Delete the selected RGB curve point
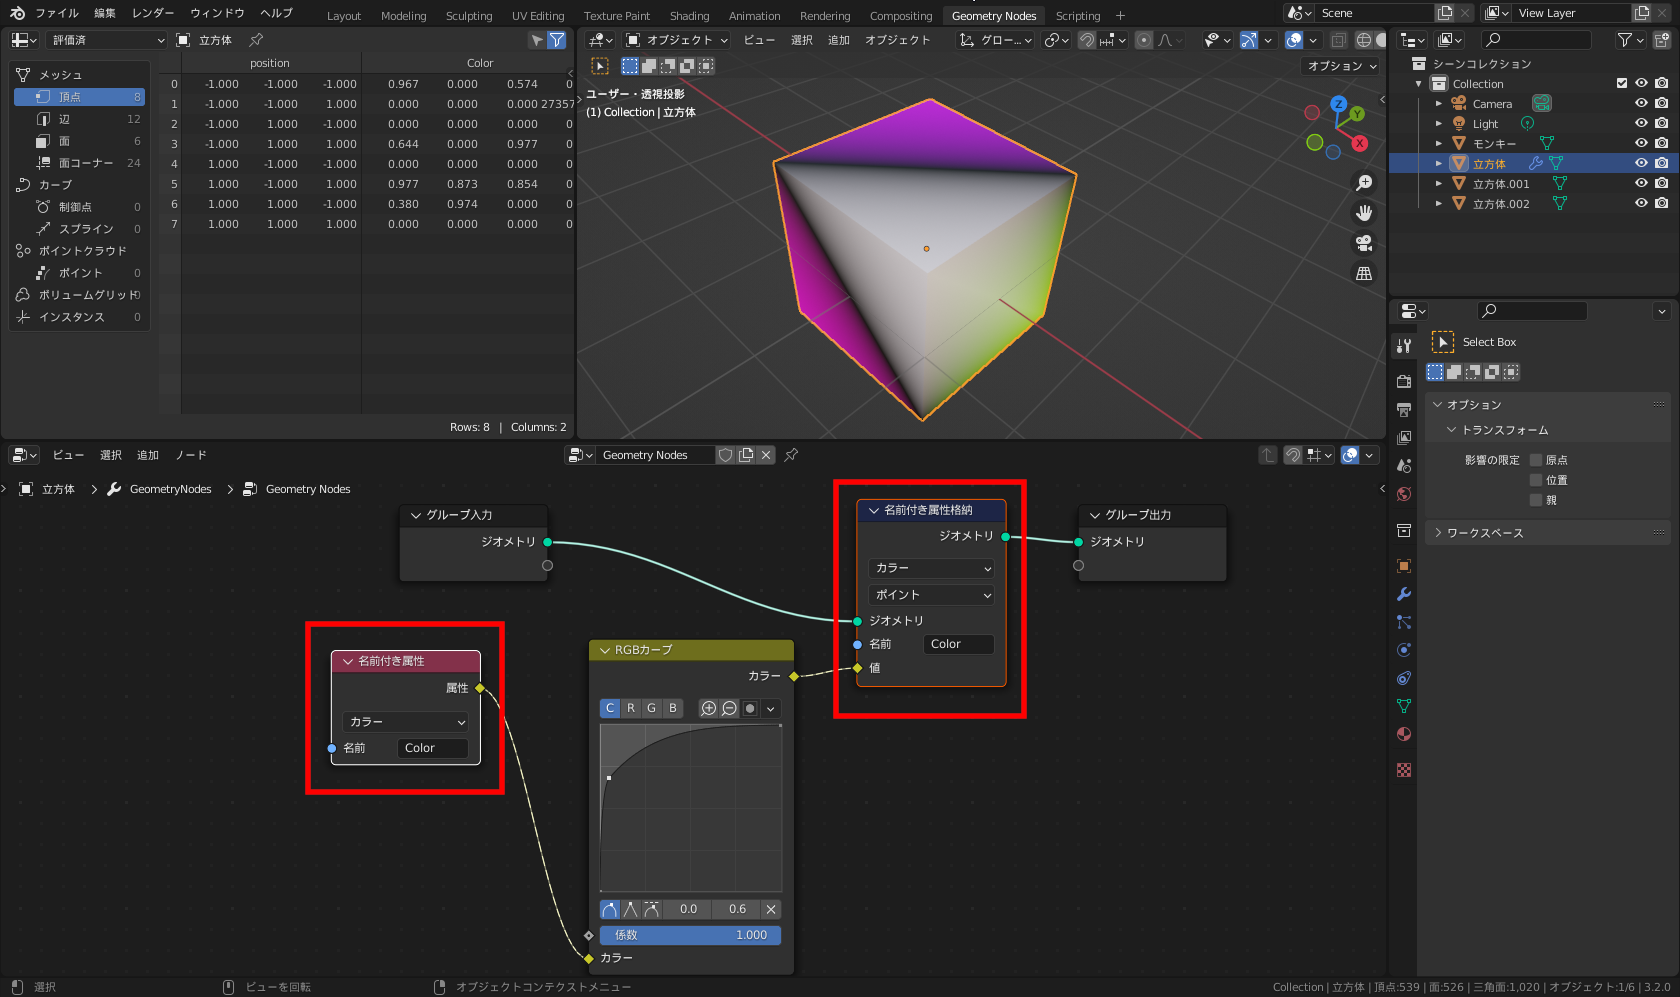Screen dimensions: 1680x997 [771, 909]
